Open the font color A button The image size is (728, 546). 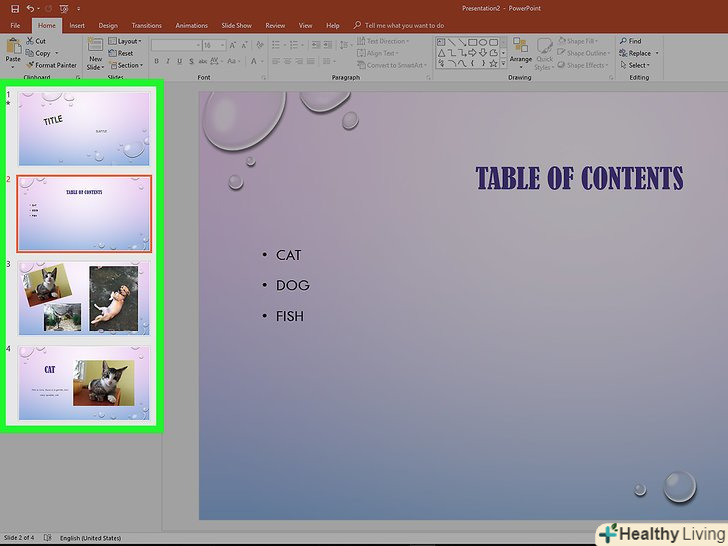254,61
